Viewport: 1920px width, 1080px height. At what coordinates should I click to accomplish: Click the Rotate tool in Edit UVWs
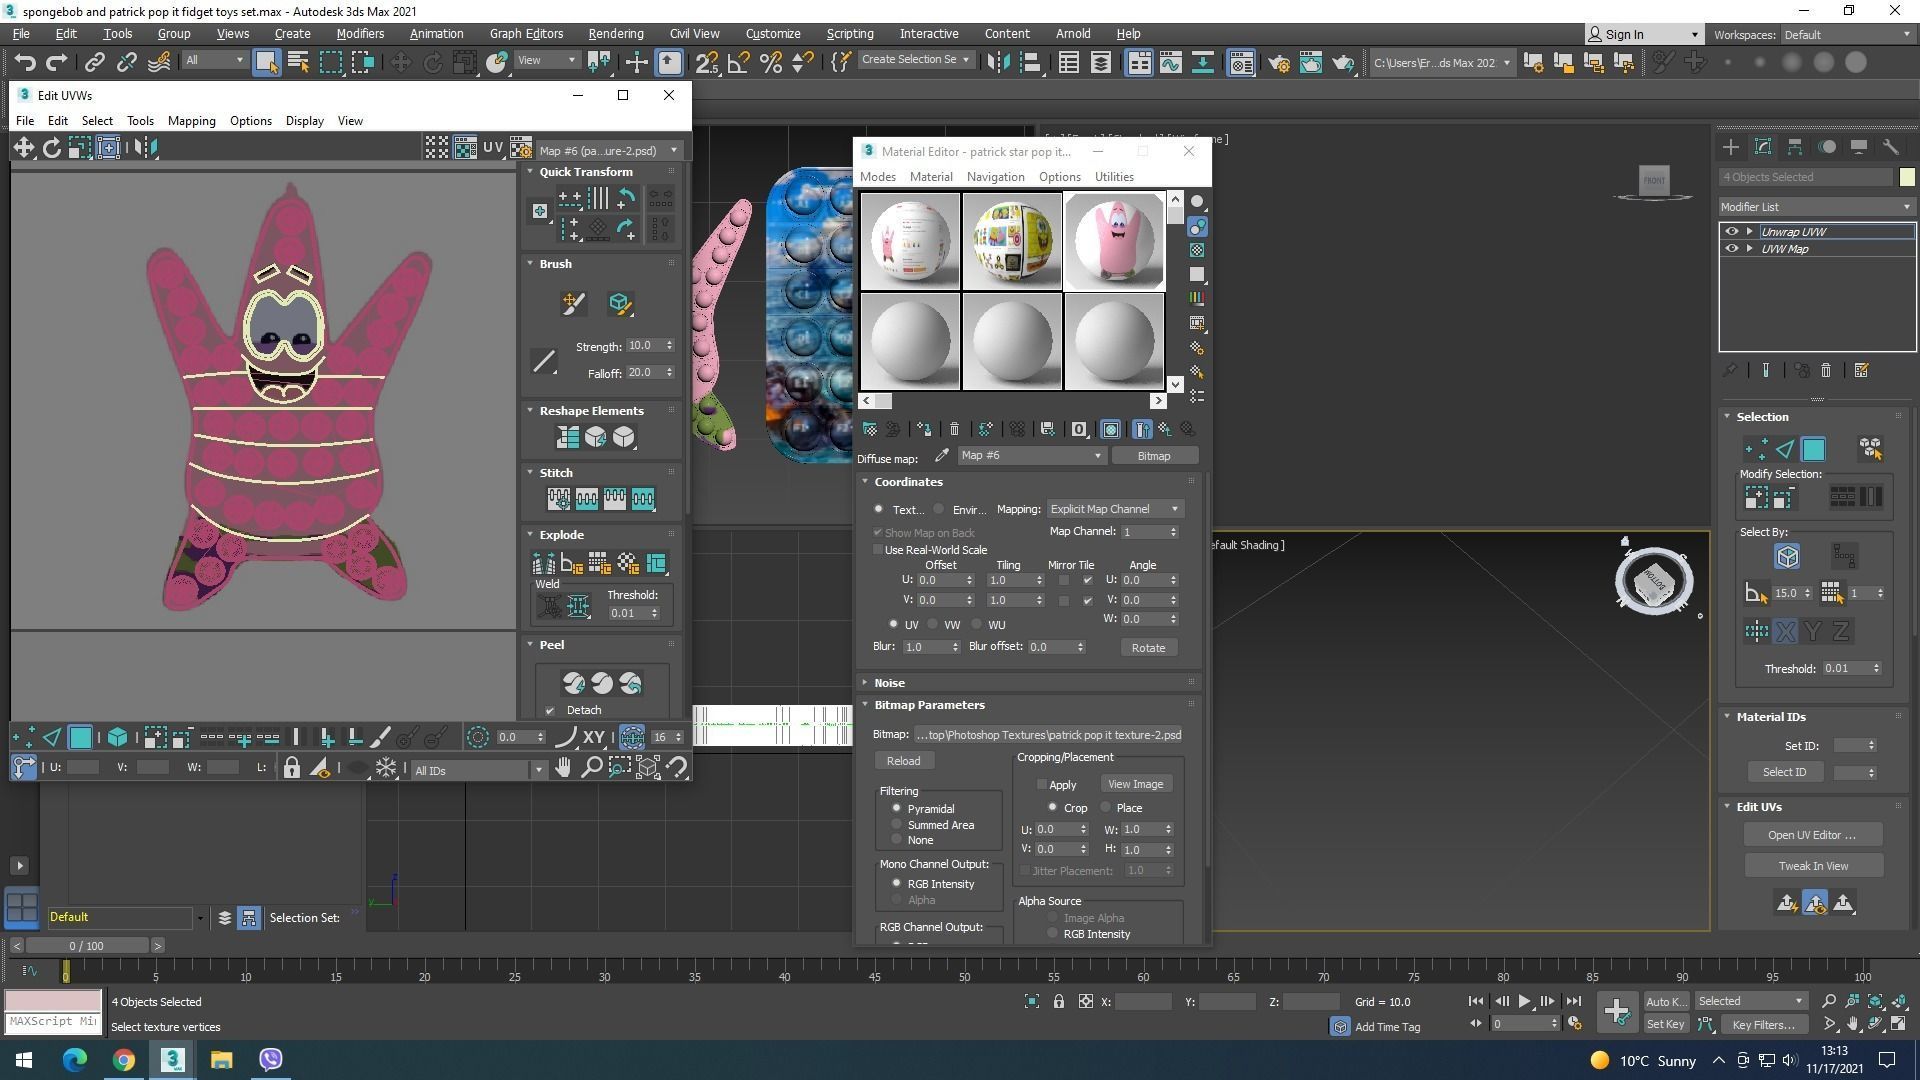pyautogui.click(x=51, y=148)
